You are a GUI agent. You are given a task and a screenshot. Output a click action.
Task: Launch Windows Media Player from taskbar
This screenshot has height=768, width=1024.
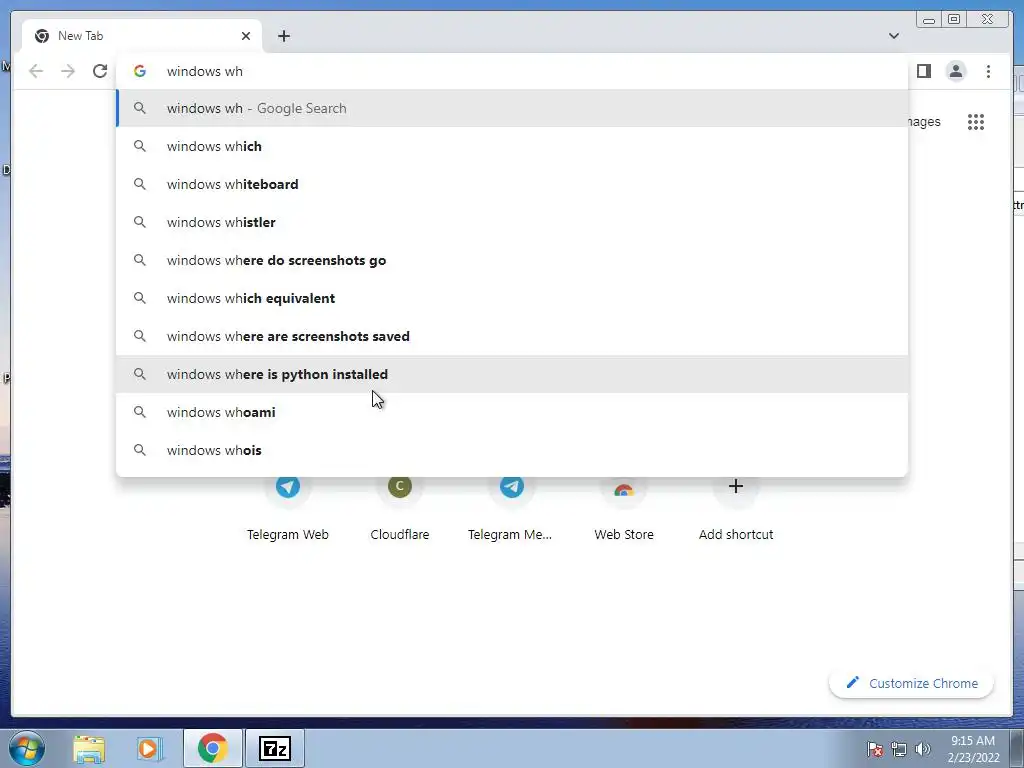tap(149, 748)
